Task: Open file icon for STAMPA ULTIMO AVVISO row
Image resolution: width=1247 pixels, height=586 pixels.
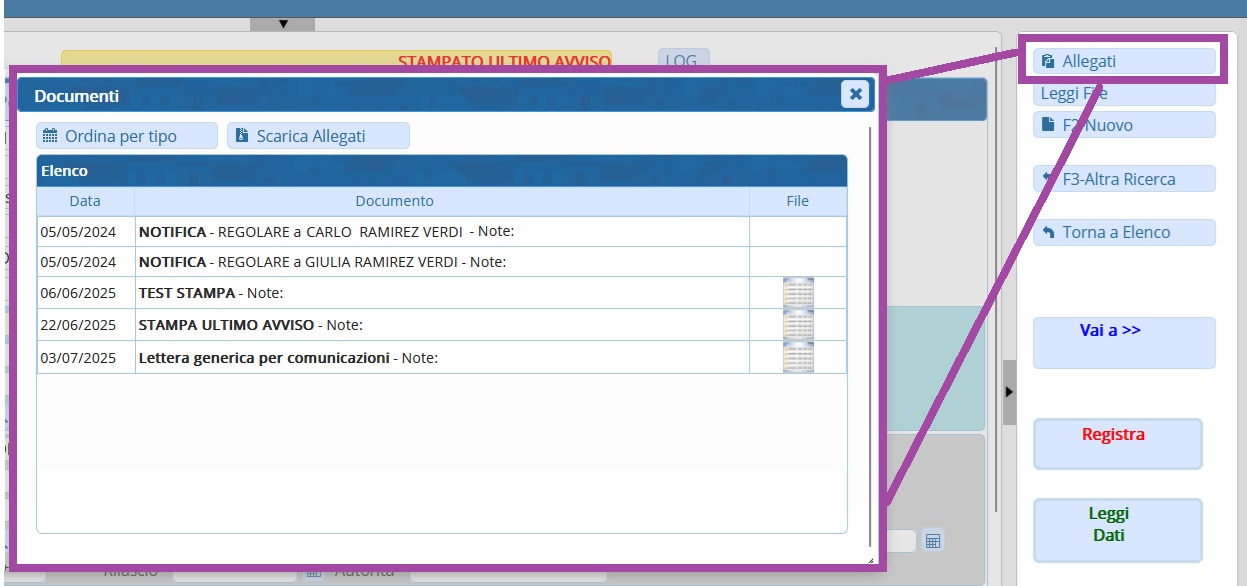Action: pyautogui.click(x=797, y=325)
